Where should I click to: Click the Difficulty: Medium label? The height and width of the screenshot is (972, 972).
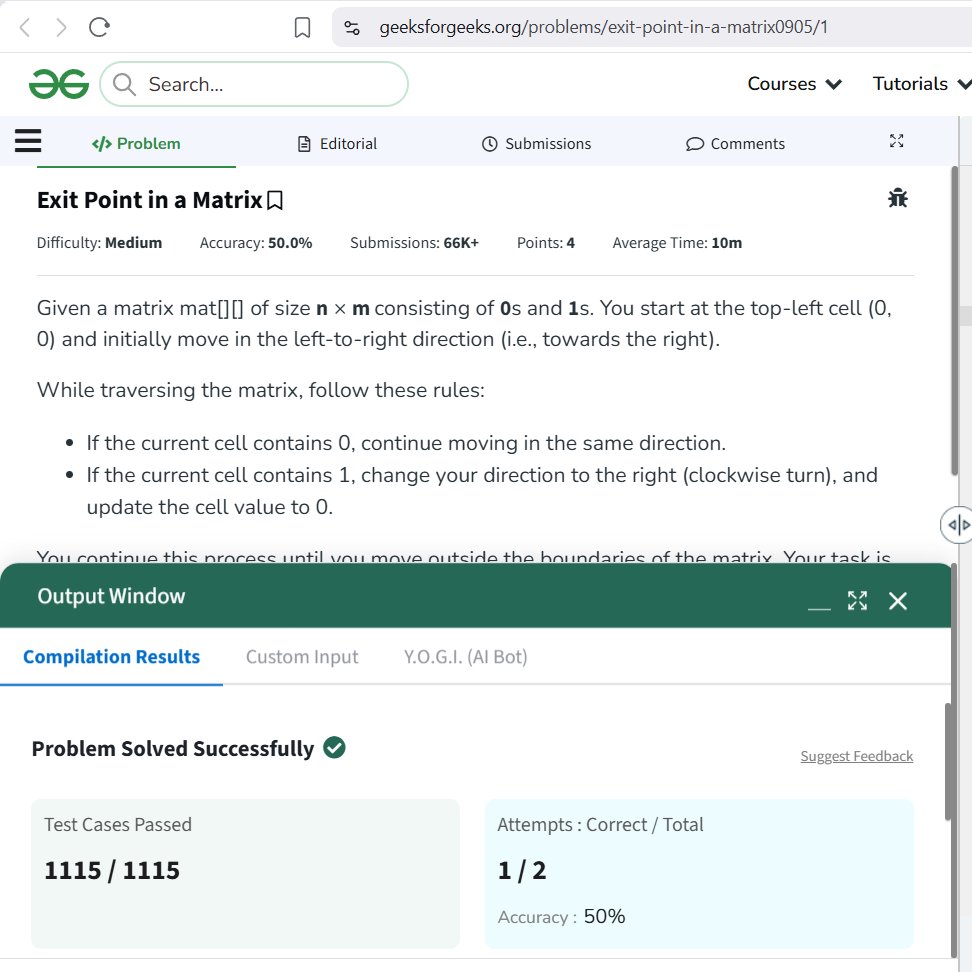coord(99,243)
